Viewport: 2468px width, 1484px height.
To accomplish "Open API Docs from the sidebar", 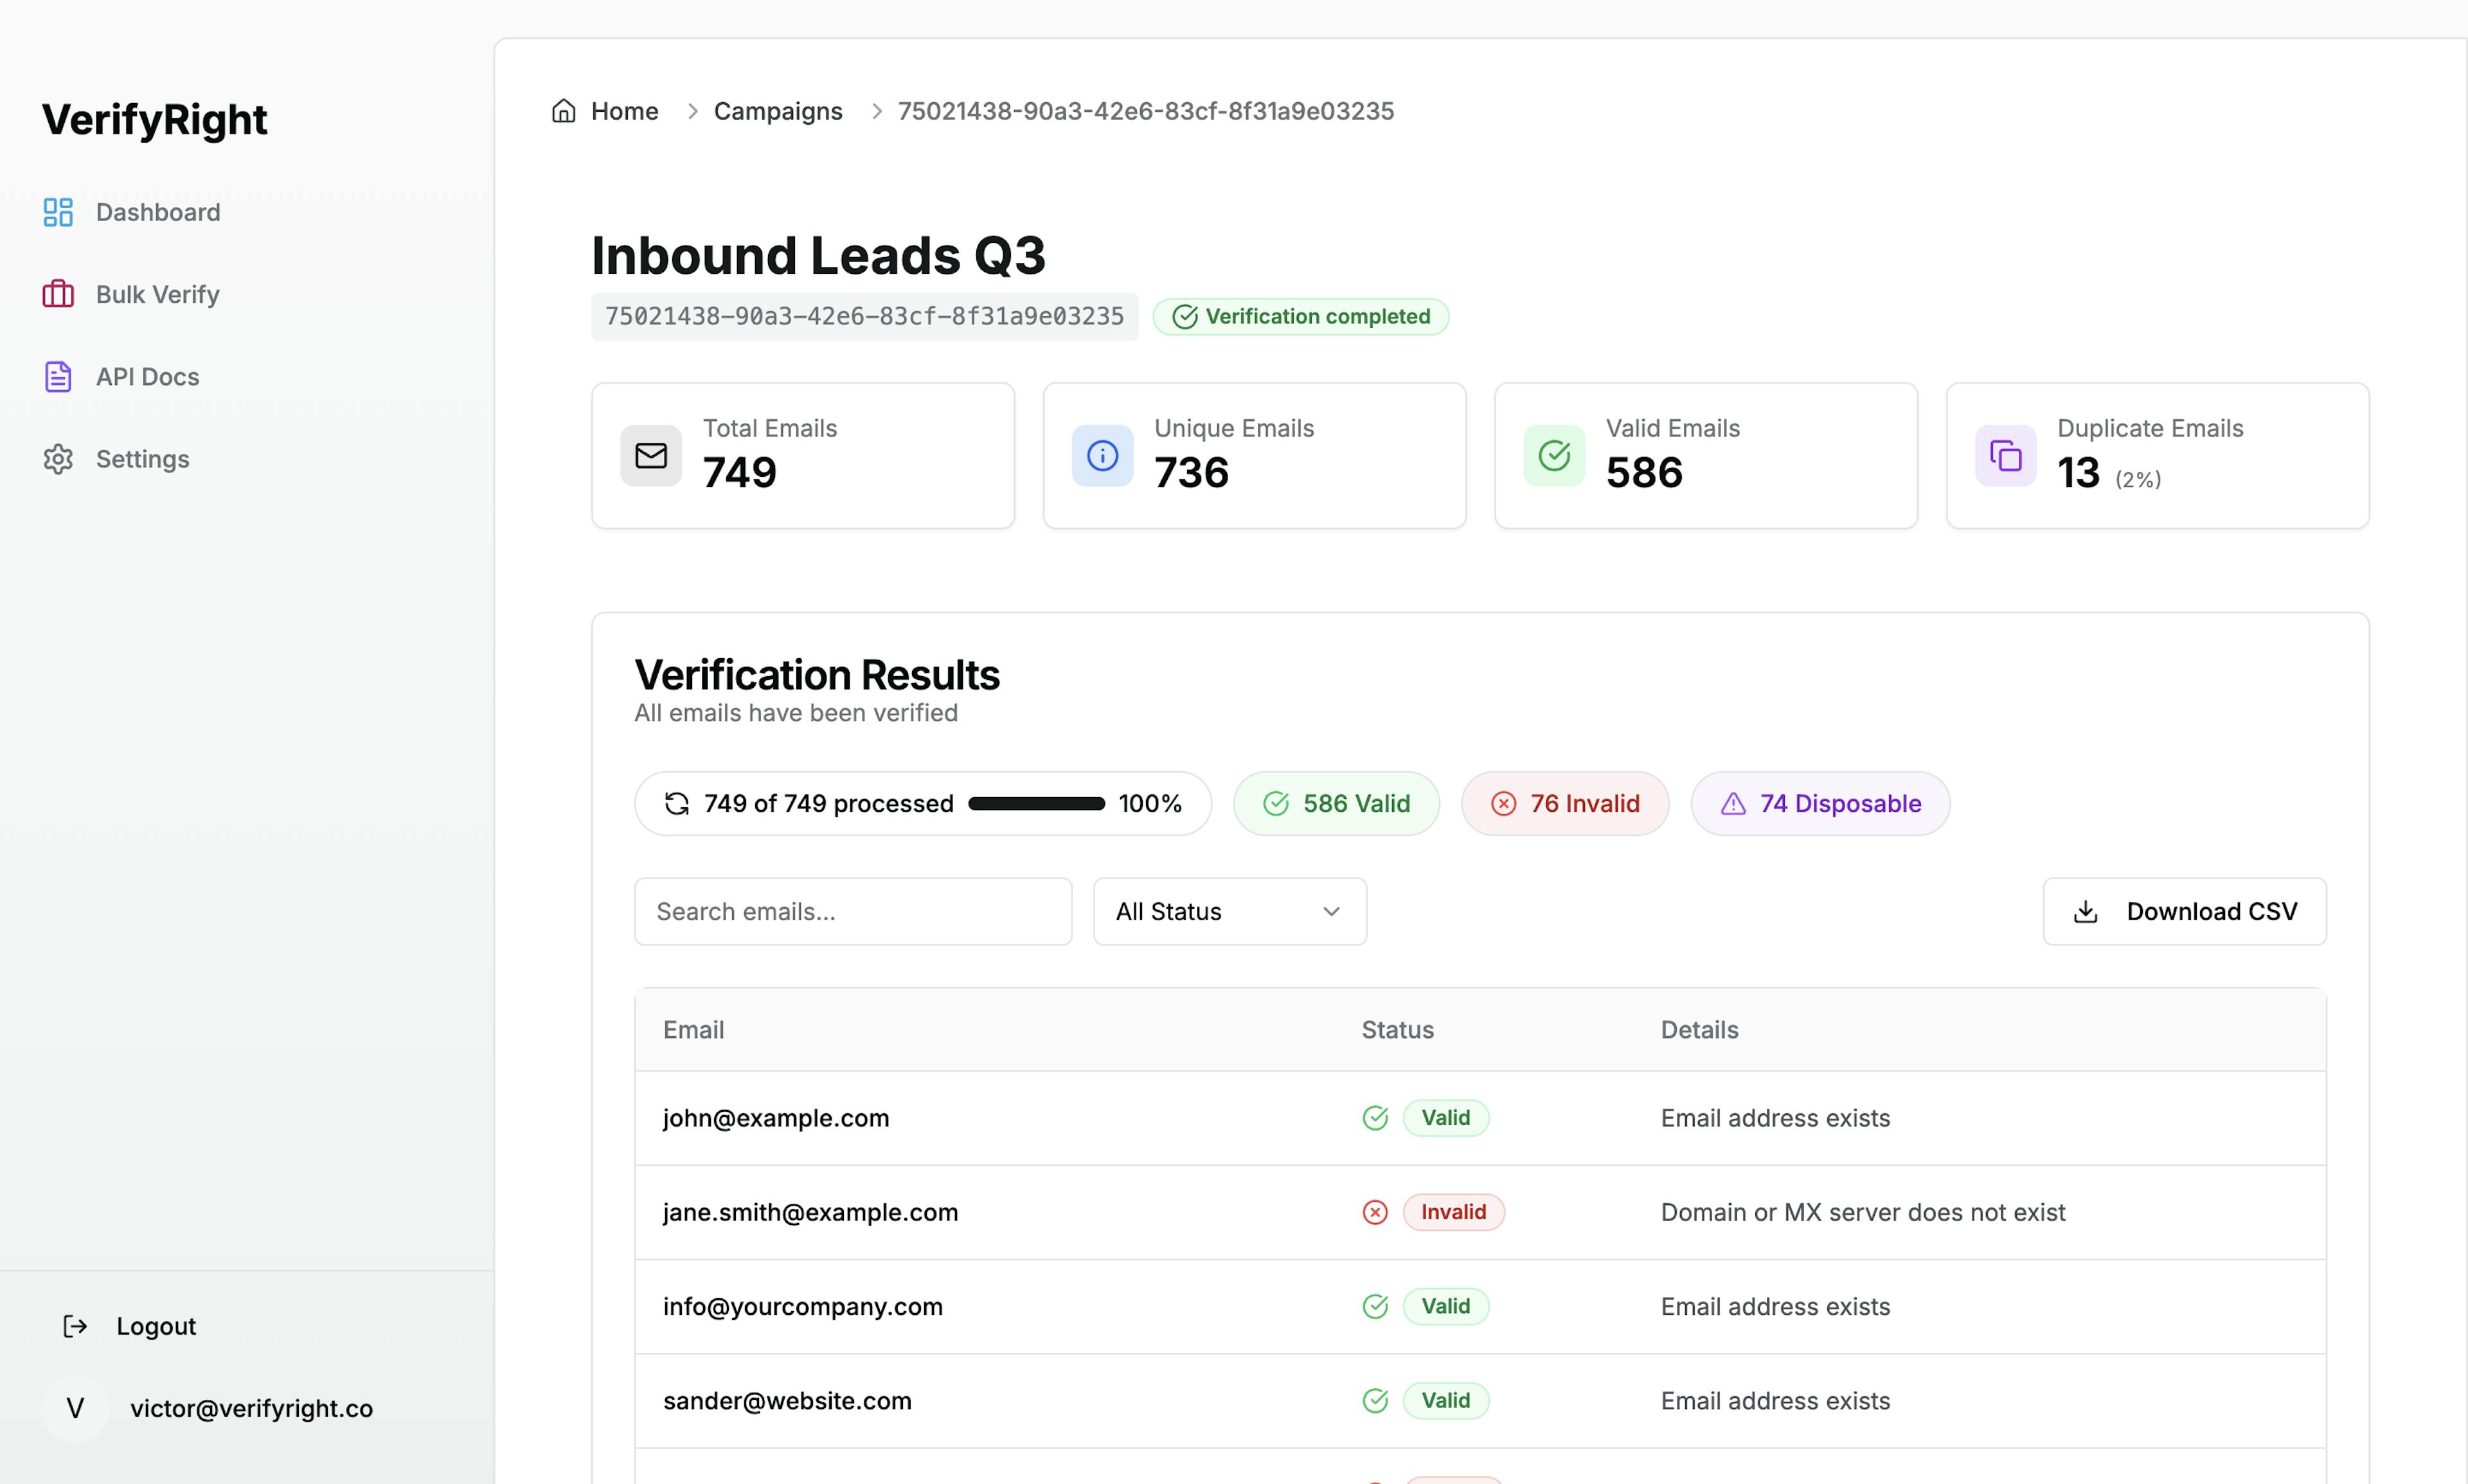I will click(x=148, y=377).
